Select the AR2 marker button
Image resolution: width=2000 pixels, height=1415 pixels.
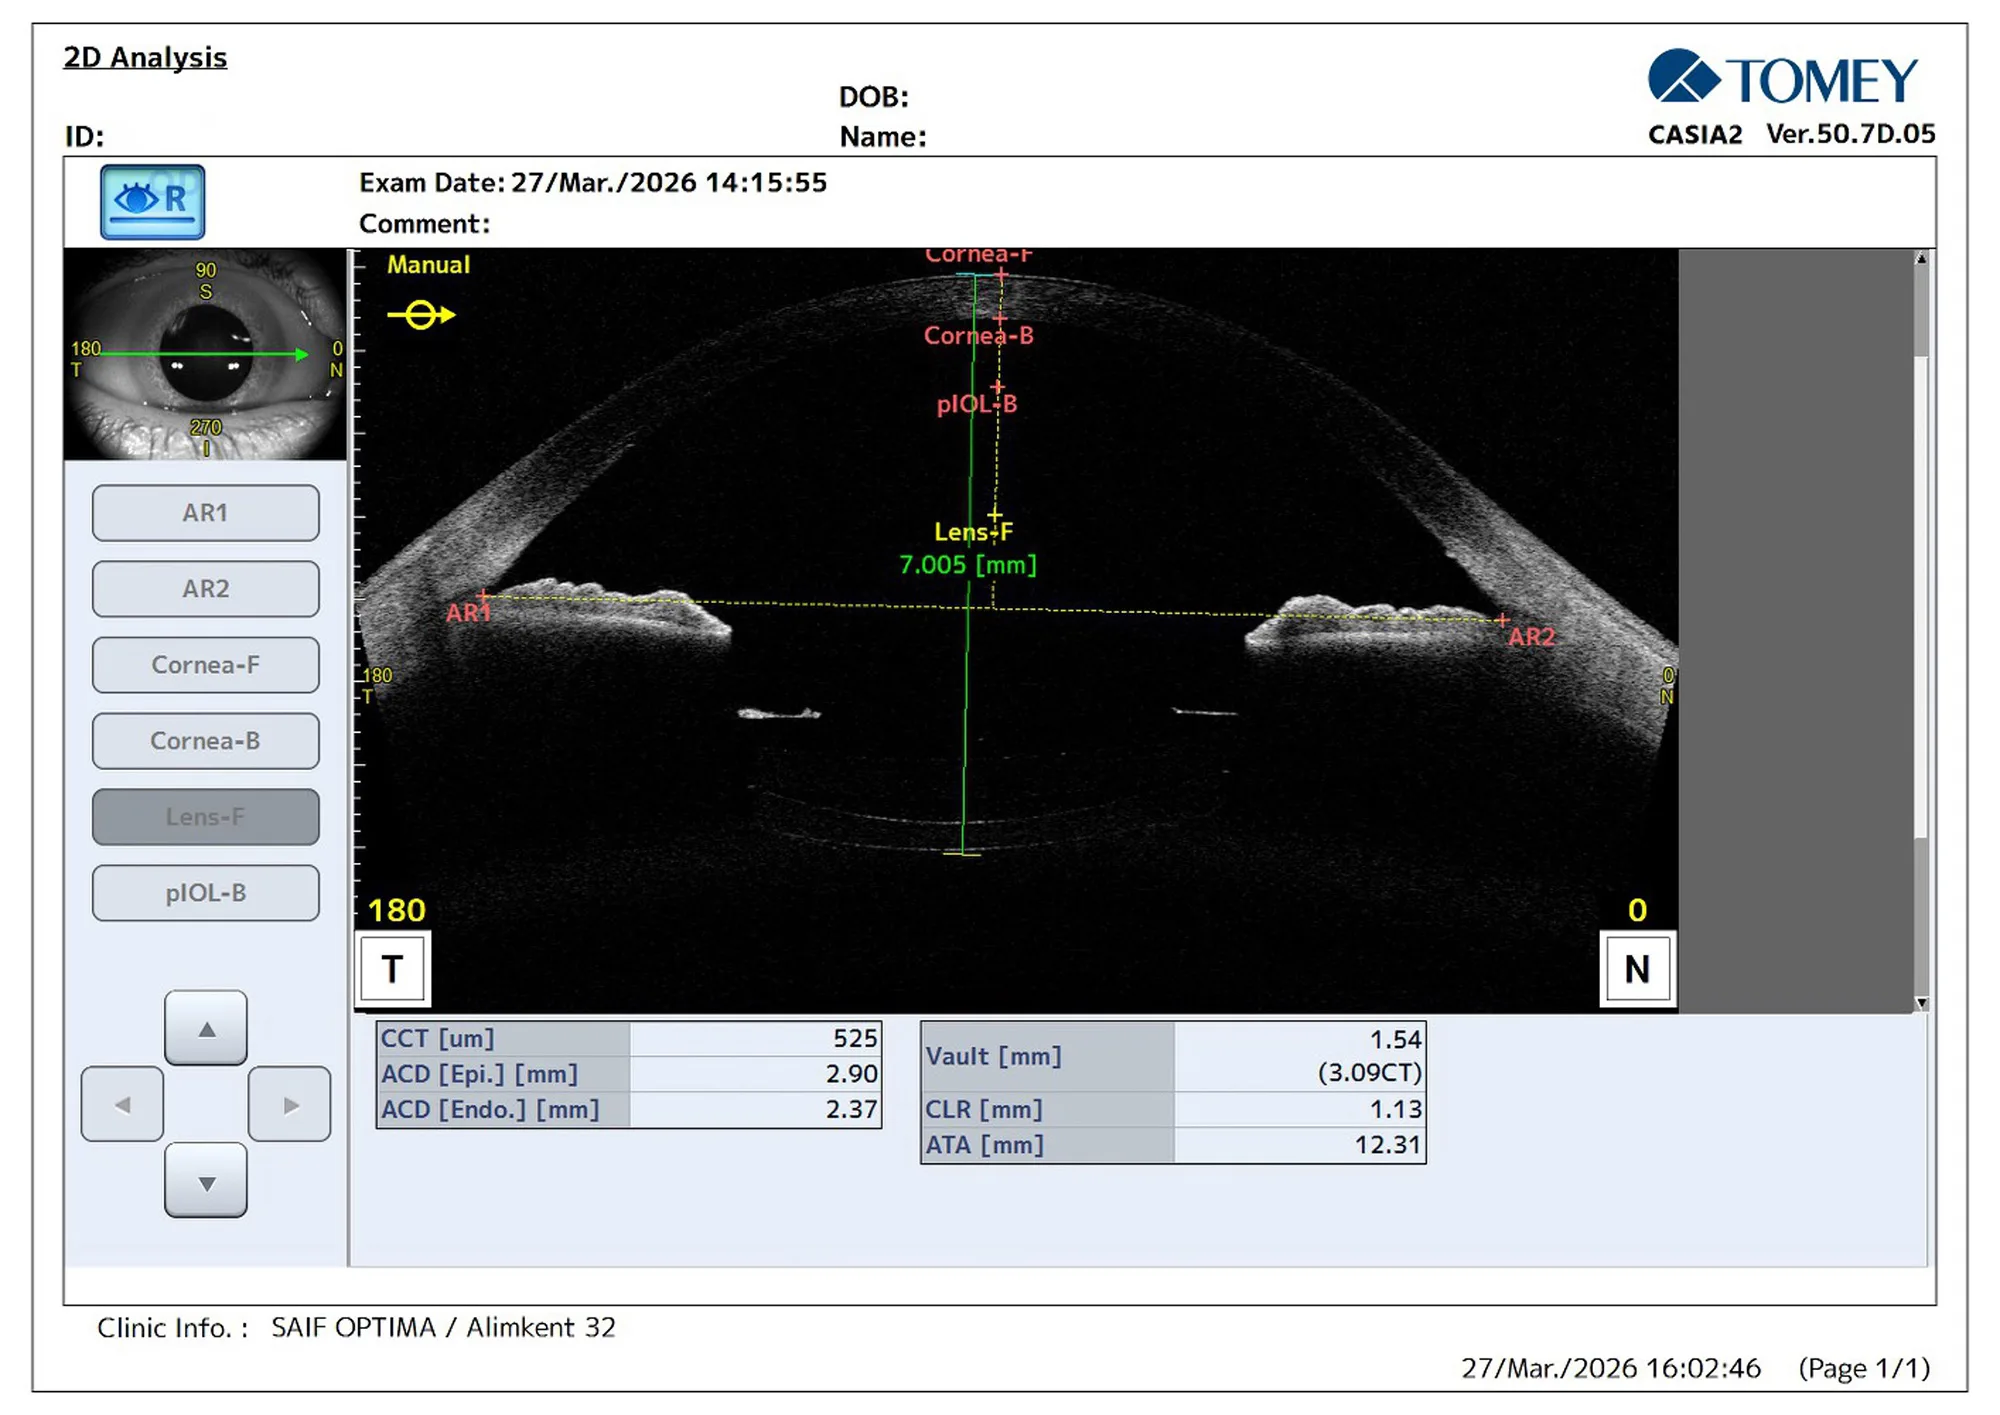tap(206, 589)
